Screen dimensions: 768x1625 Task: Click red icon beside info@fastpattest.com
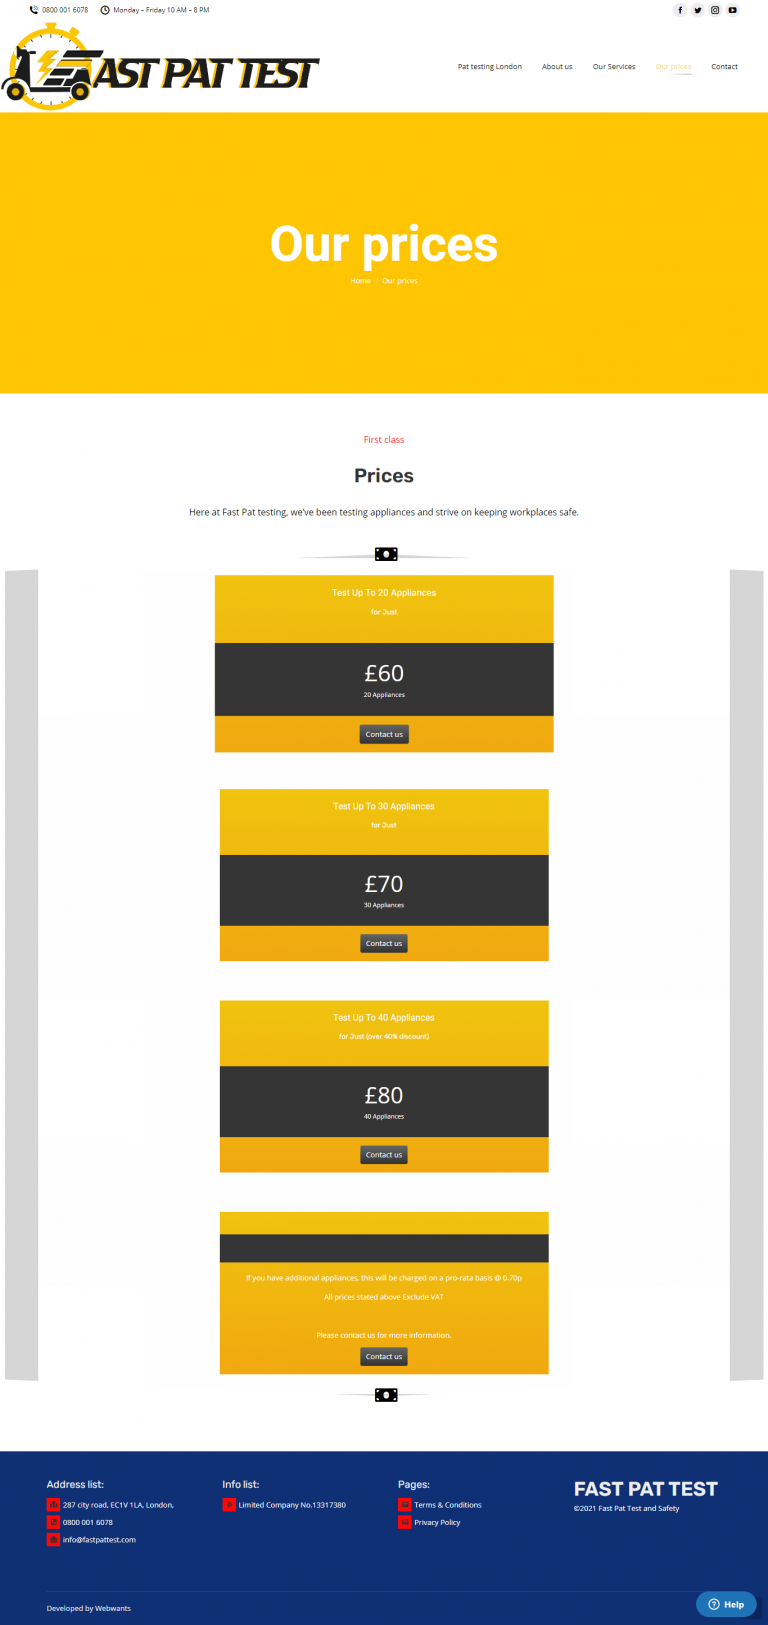pos(53,1540)
